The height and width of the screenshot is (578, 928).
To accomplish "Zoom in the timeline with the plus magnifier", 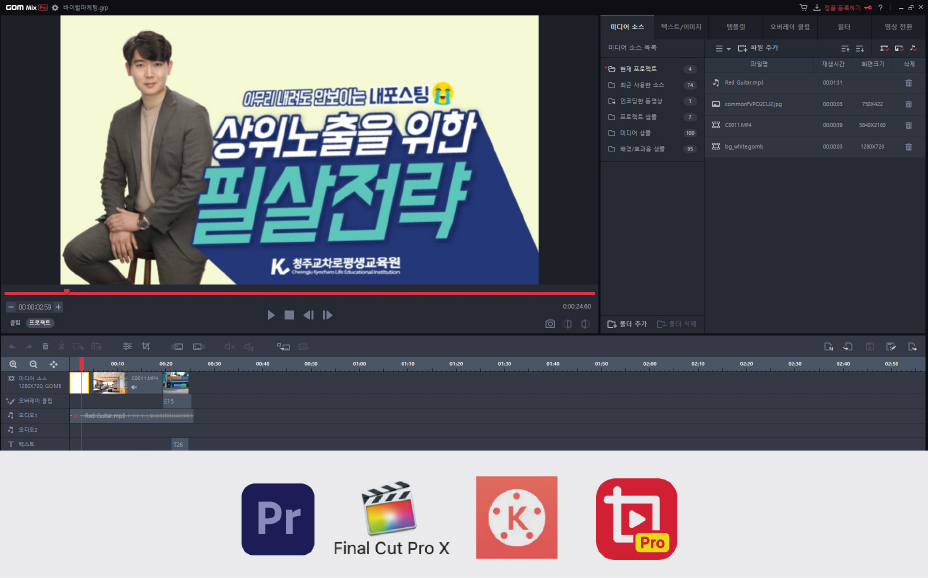I will coord(13,364).
